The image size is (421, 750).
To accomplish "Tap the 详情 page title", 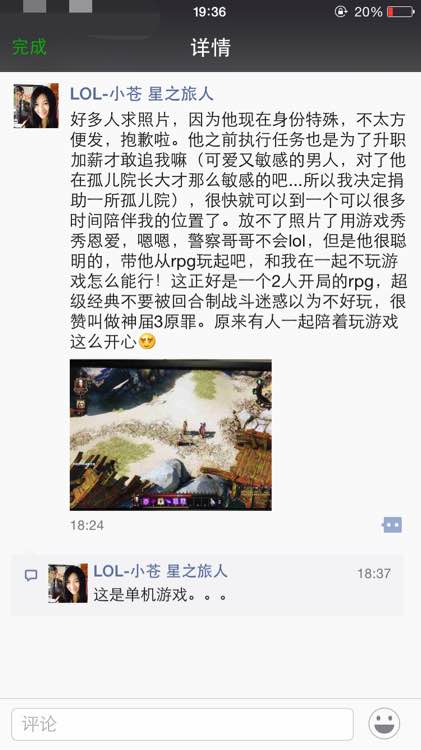I will click(210, 47).
